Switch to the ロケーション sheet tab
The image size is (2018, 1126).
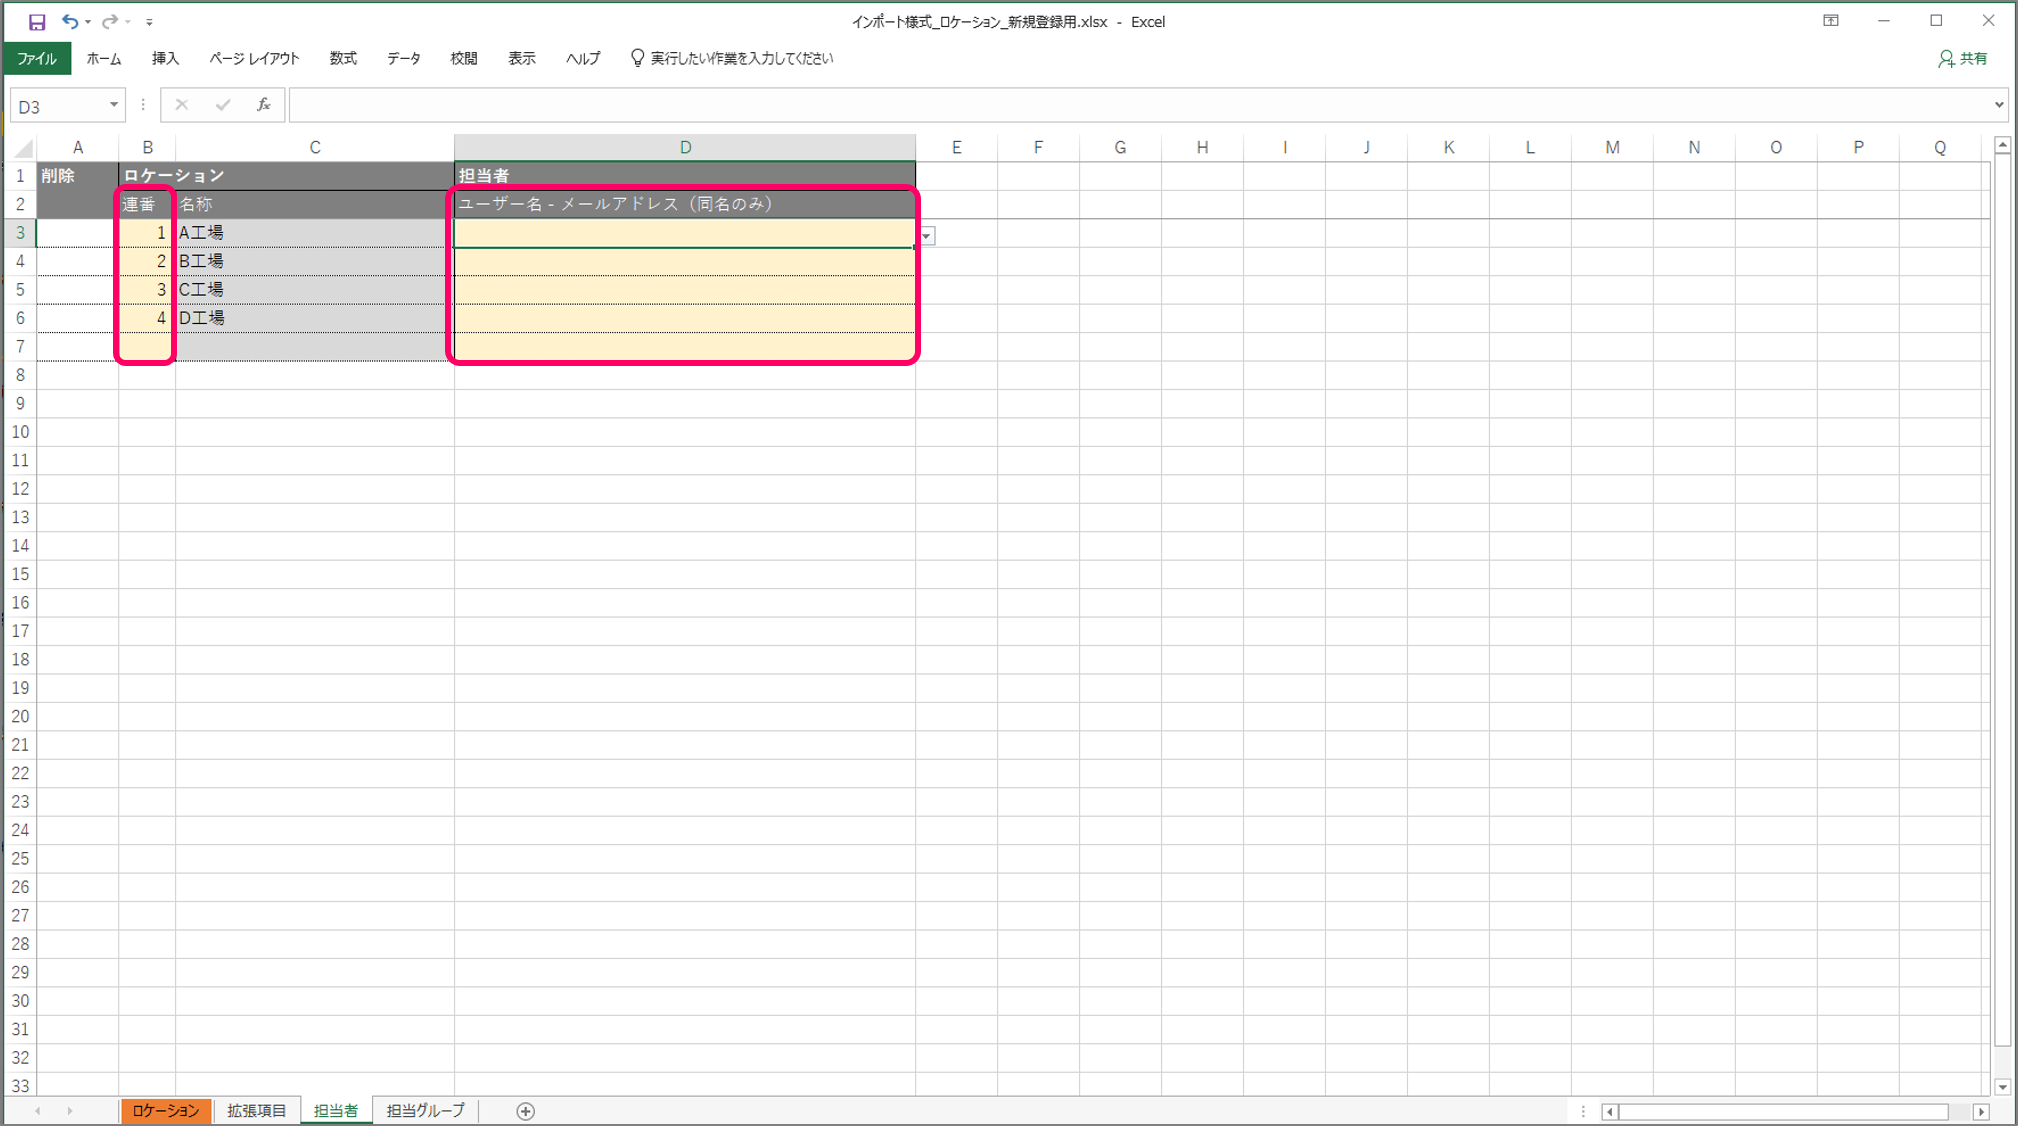coord(166,1111)
